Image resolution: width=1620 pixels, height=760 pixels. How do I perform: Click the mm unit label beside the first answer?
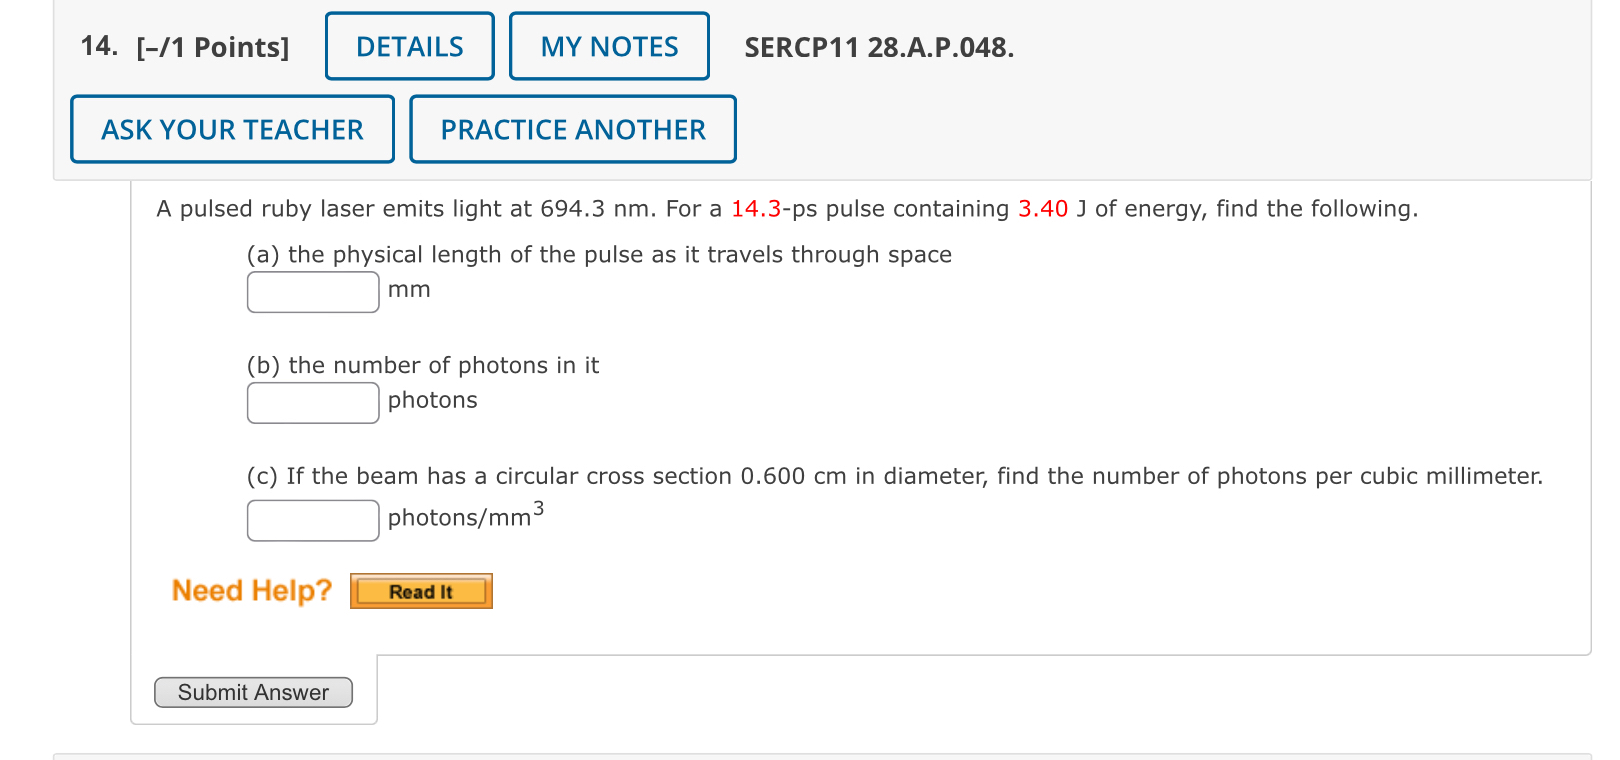point(410,290)
